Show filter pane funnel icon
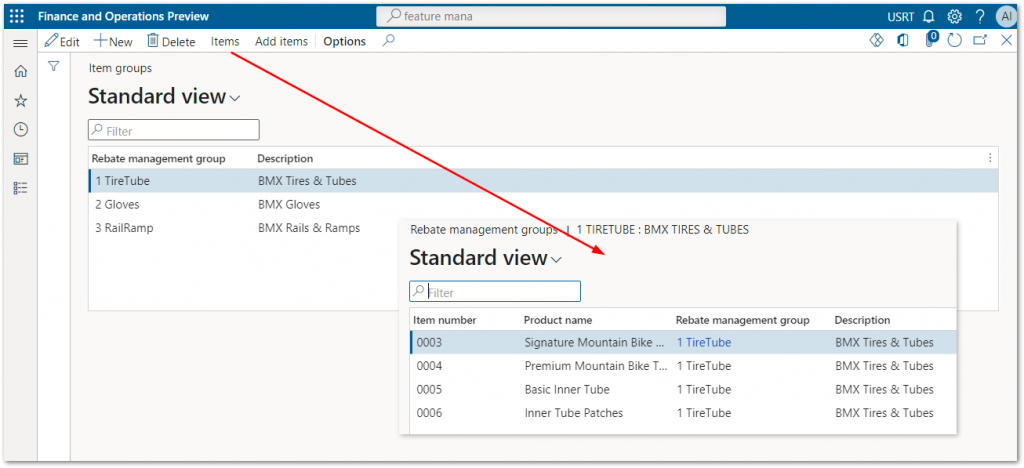The height and width of the screenshot is (468, 1024). [x=54, y=66]
